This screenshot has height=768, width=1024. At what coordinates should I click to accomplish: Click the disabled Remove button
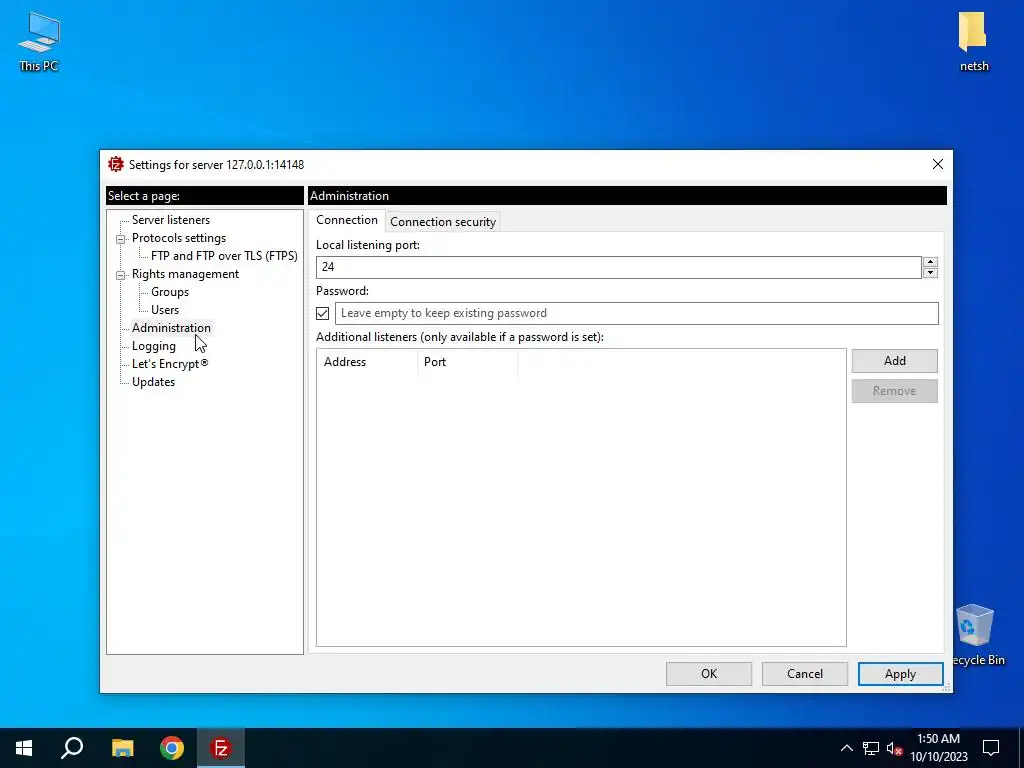click(x=894, y=391)
